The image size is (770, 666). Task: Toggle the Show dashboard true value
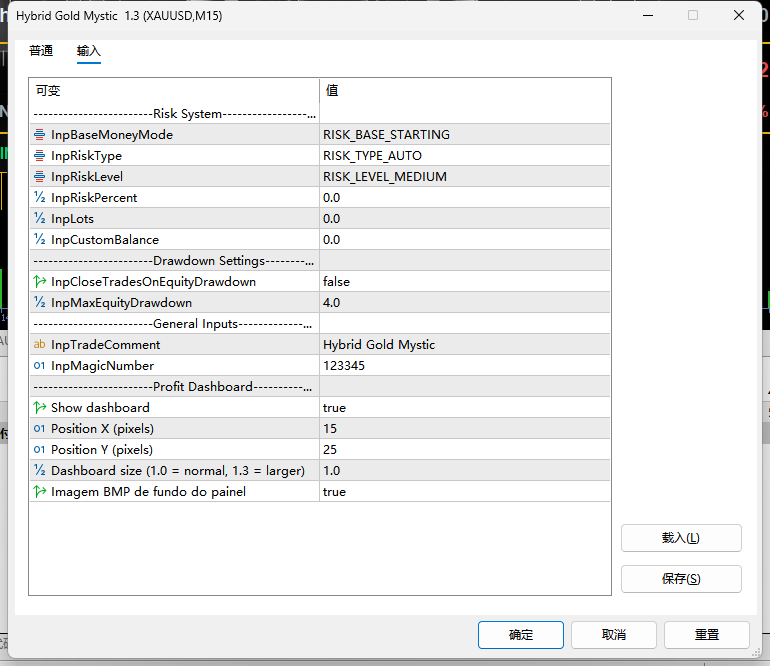coord(465,408)
